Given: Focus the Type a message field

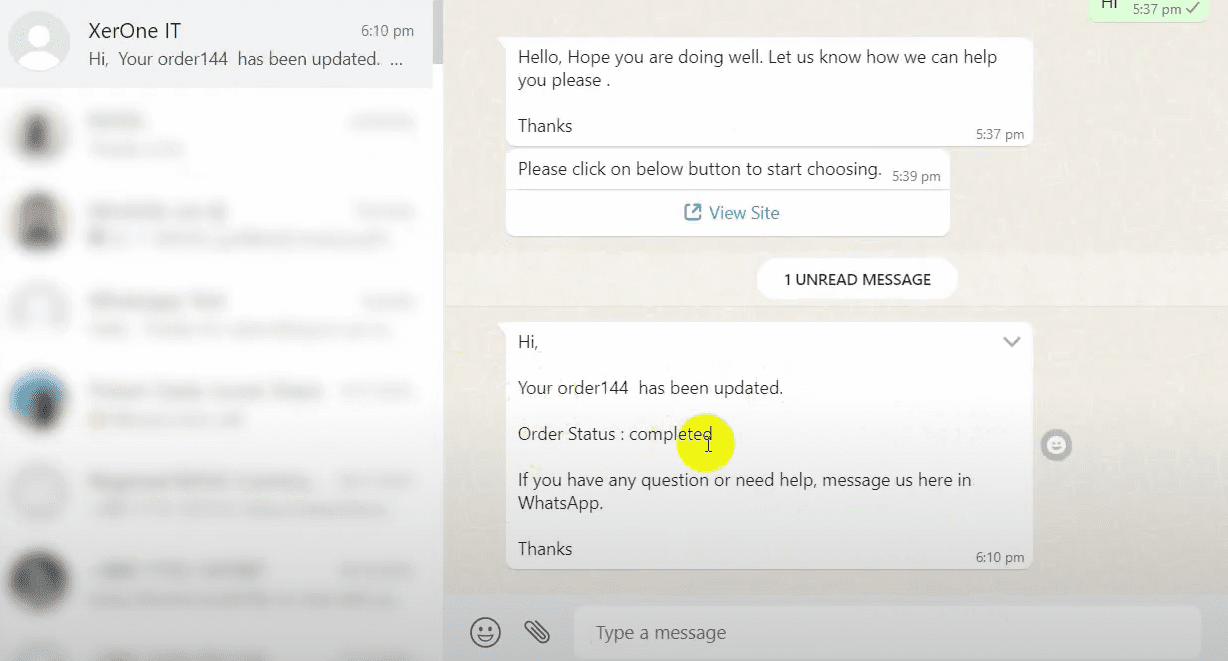Looking at the screenshot, I should pyautogui.click(x=885, y=633).
